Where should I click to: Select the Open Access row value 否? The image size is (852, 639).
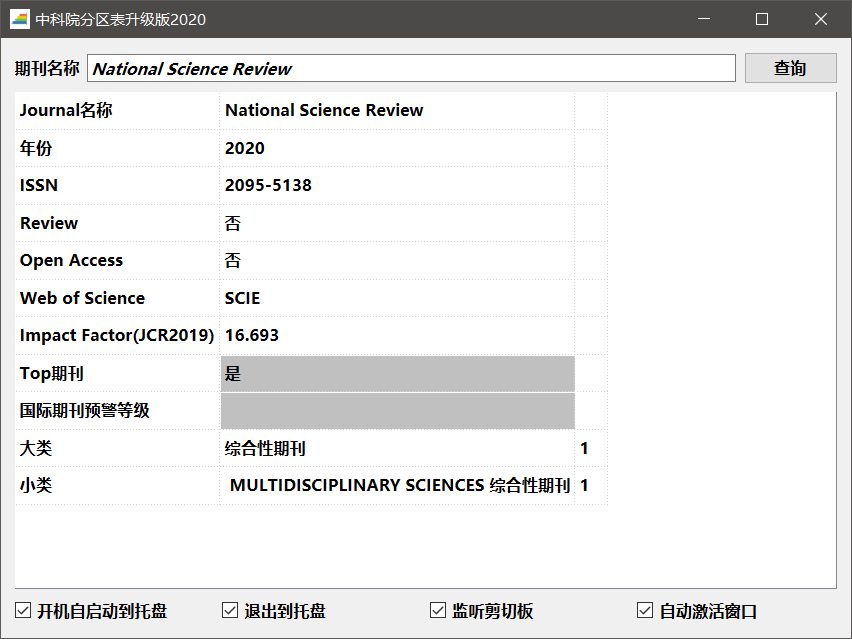coord(397,260)
